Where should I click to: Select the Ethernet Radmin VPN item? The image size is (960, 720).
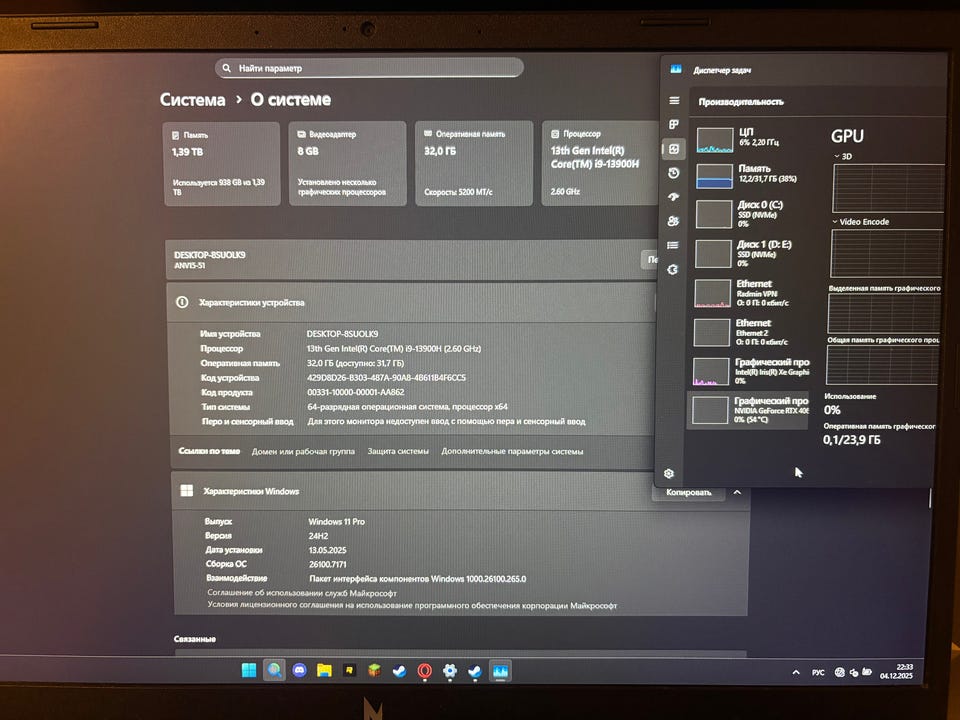pos(750,293)
